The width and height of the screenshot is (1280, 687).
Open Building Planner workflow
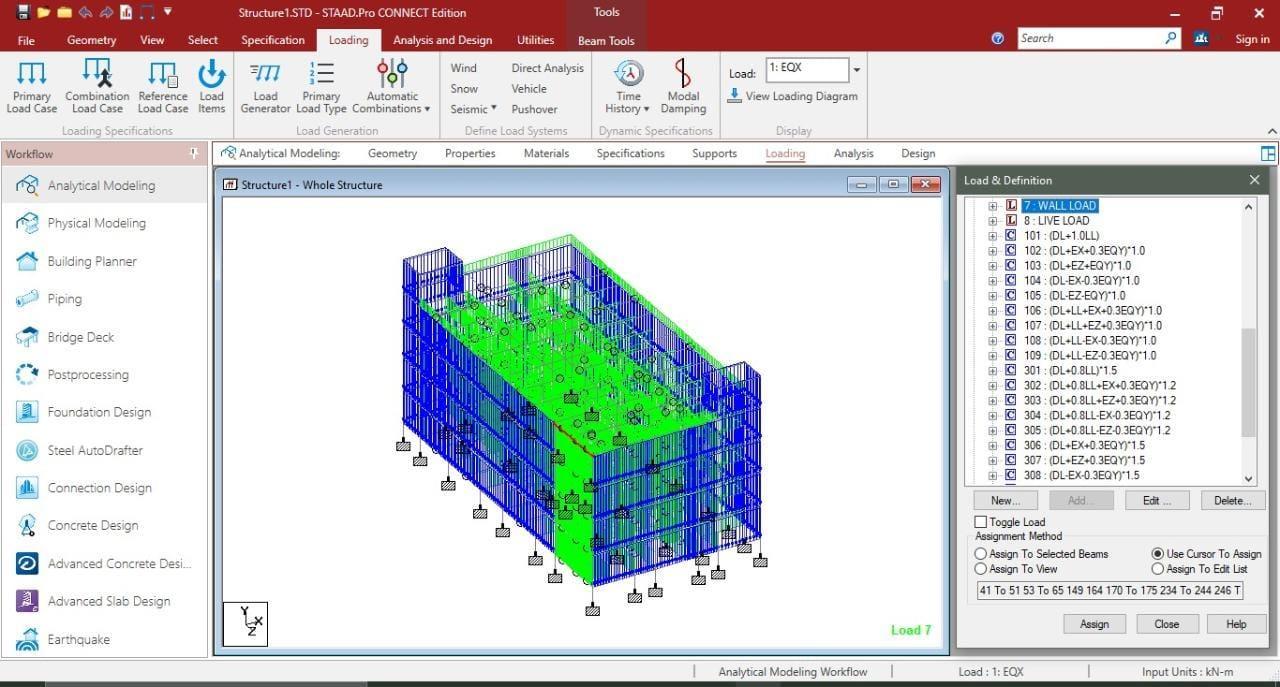coord(92,261)
